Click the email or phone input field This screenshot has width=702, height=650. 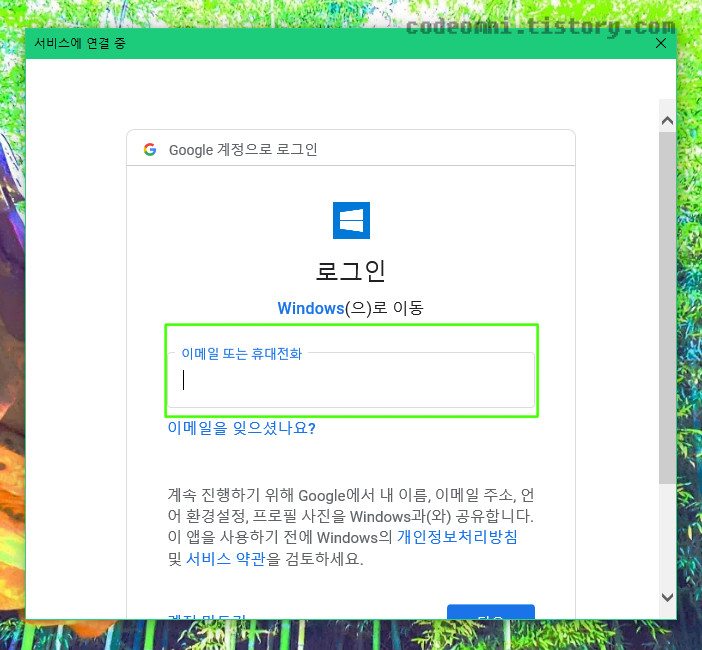click(351, 380)
